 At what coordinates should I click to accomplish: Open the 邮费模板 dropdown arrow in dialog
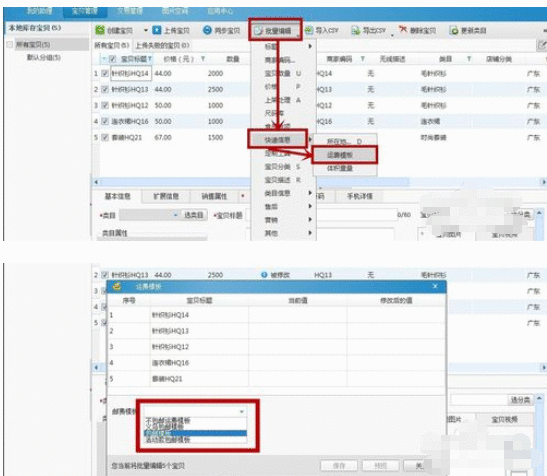coord(241,412)
